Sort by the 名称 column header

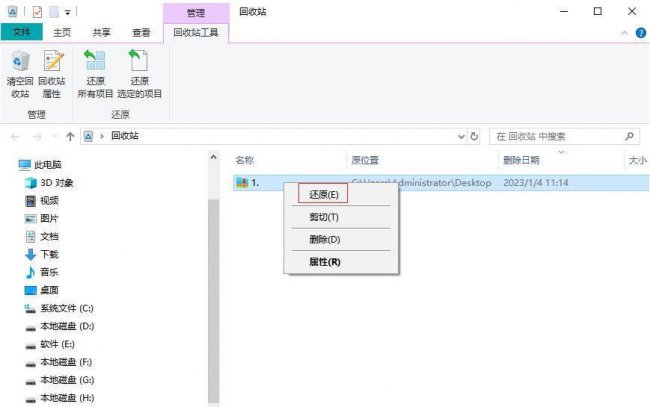(245, 160)
